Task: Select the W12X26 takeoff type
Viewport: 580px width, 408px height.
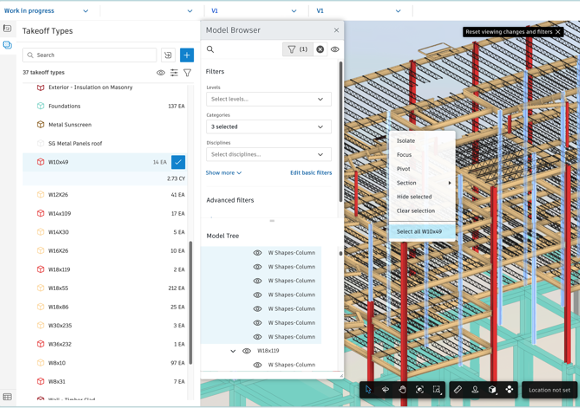Action: pos(104,195)
